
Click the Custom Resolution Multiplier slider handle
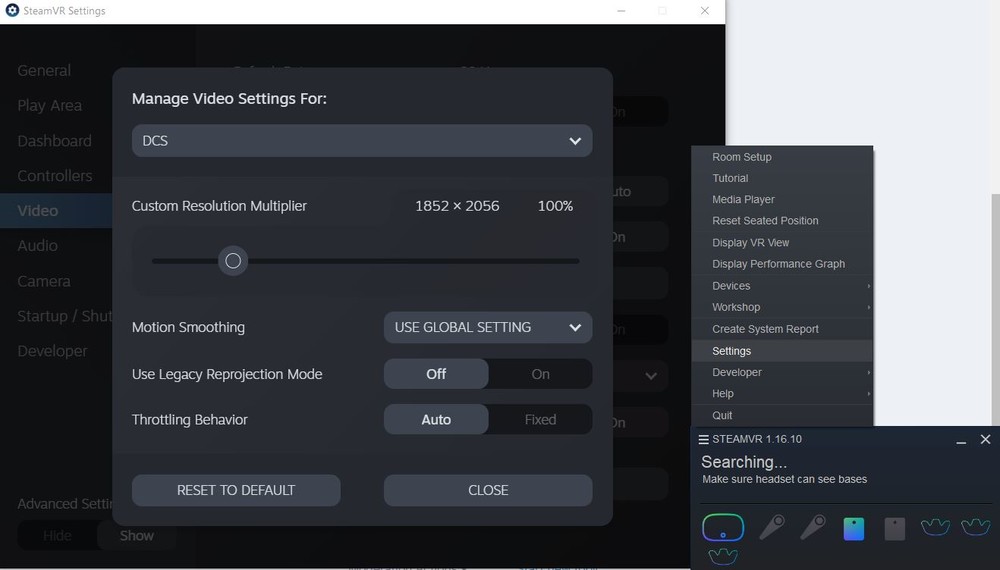(x=233, y=261)
